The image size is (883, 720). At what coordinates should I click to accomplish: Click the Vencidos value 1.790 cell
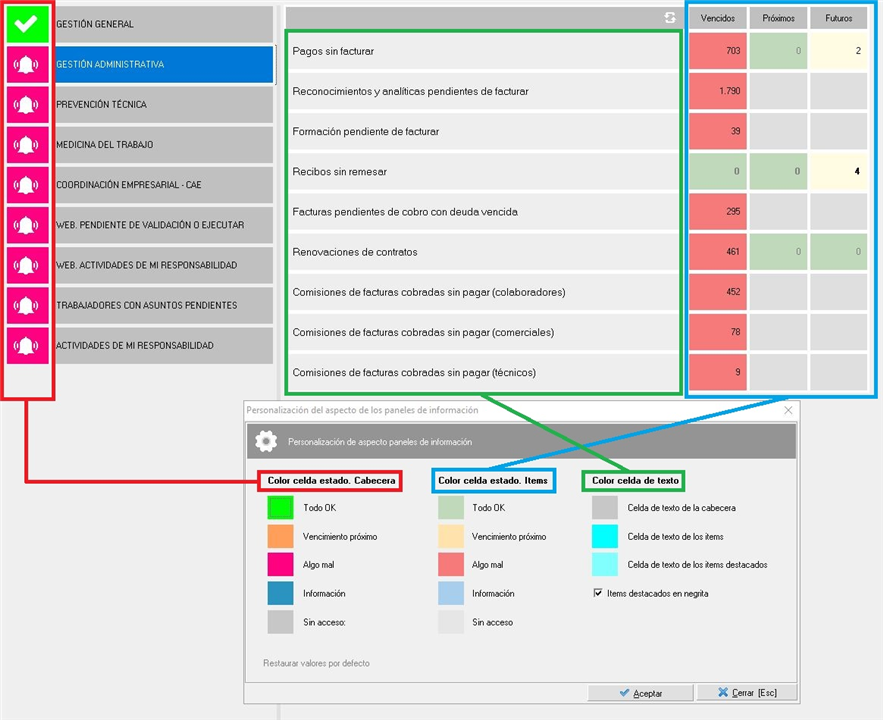[x=715, y=91]
